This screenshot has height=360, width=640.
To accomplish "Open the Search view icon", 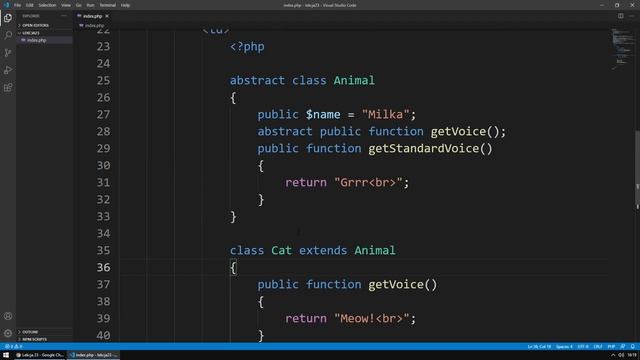I will [x=8, y=35].
